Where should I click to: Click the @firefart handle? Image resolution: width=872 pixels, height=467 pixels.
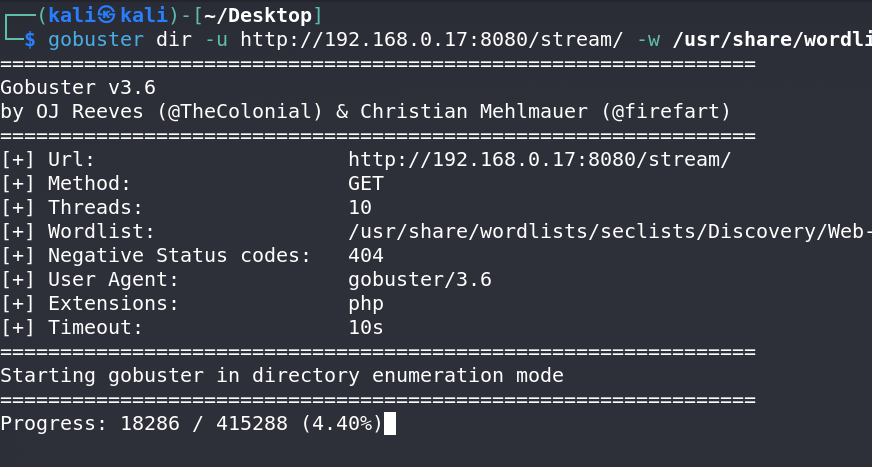666,111
